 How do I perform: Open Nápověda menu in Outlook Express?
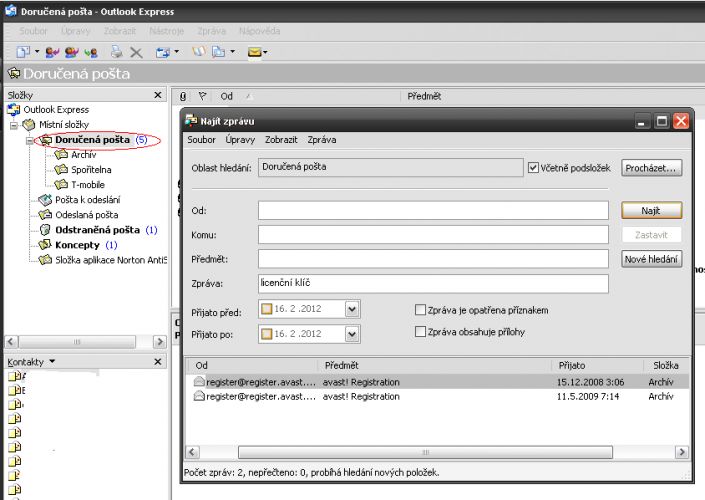pos(259,31)
